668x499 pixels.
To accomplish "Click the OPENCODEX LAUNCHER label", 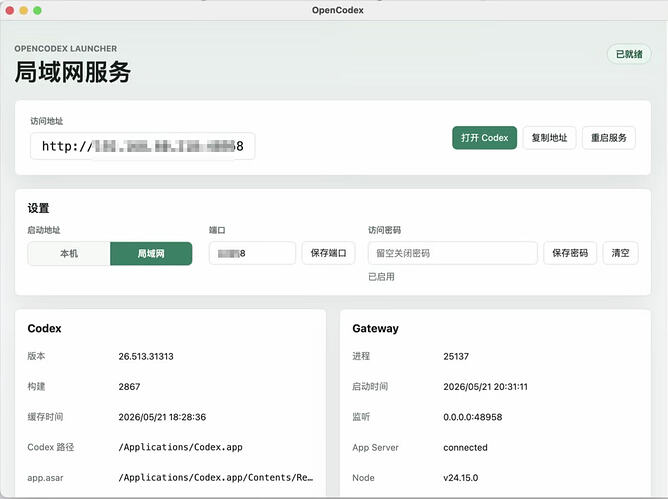I will tap(66, 49).
